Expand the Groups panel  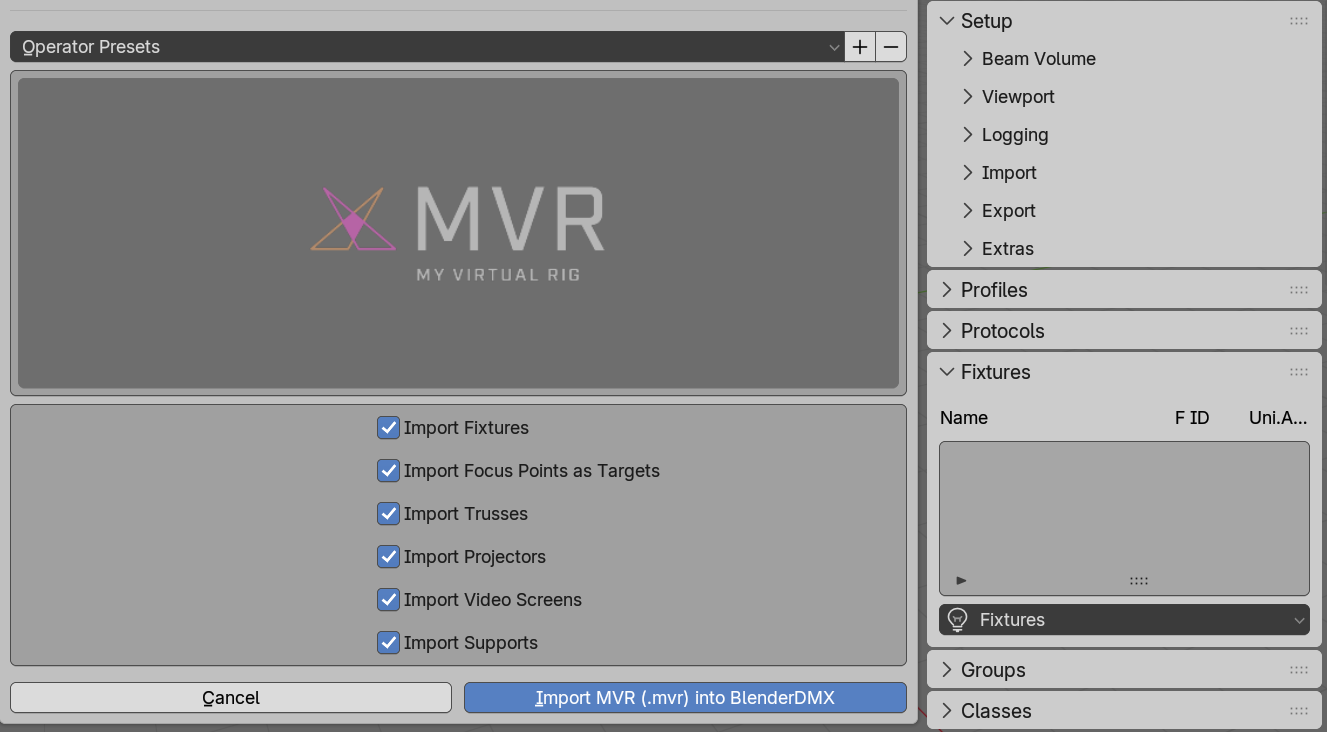pyautogui.click(x=947, y=670)
